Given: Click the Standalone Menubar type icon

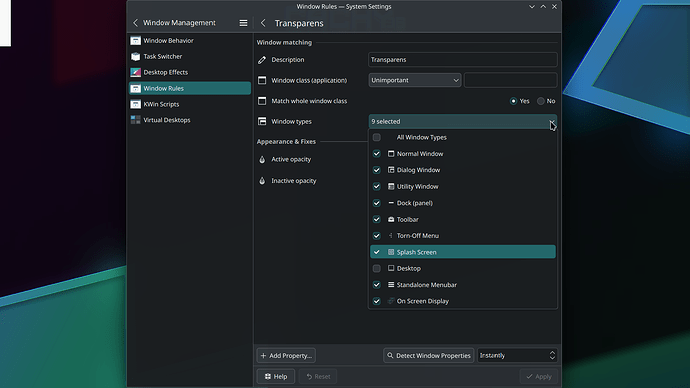Looking at the screenshot, I should pos(391,285).
